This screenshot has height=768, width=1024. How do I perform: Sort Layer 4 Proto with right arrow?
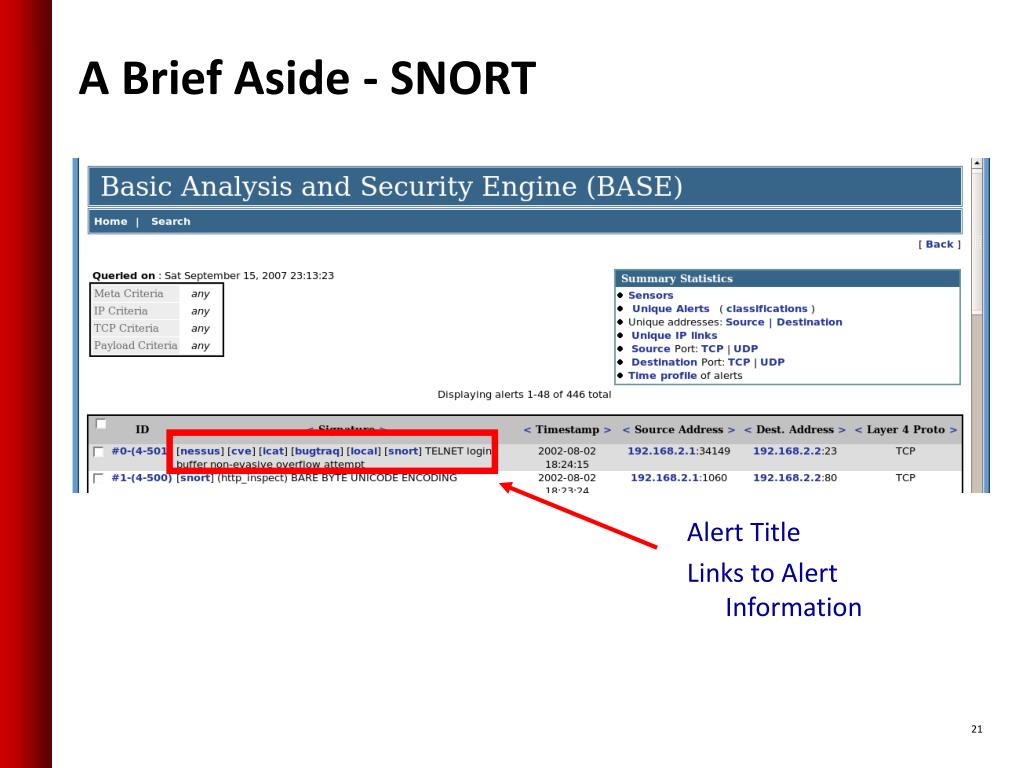point(953,430)
